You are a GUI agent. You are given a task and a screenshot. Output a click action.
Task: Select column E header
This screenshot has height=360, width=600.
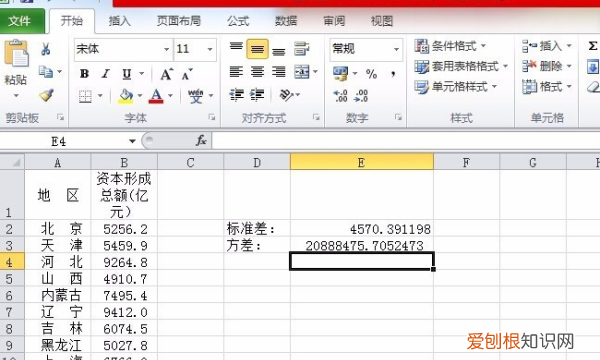362,162
